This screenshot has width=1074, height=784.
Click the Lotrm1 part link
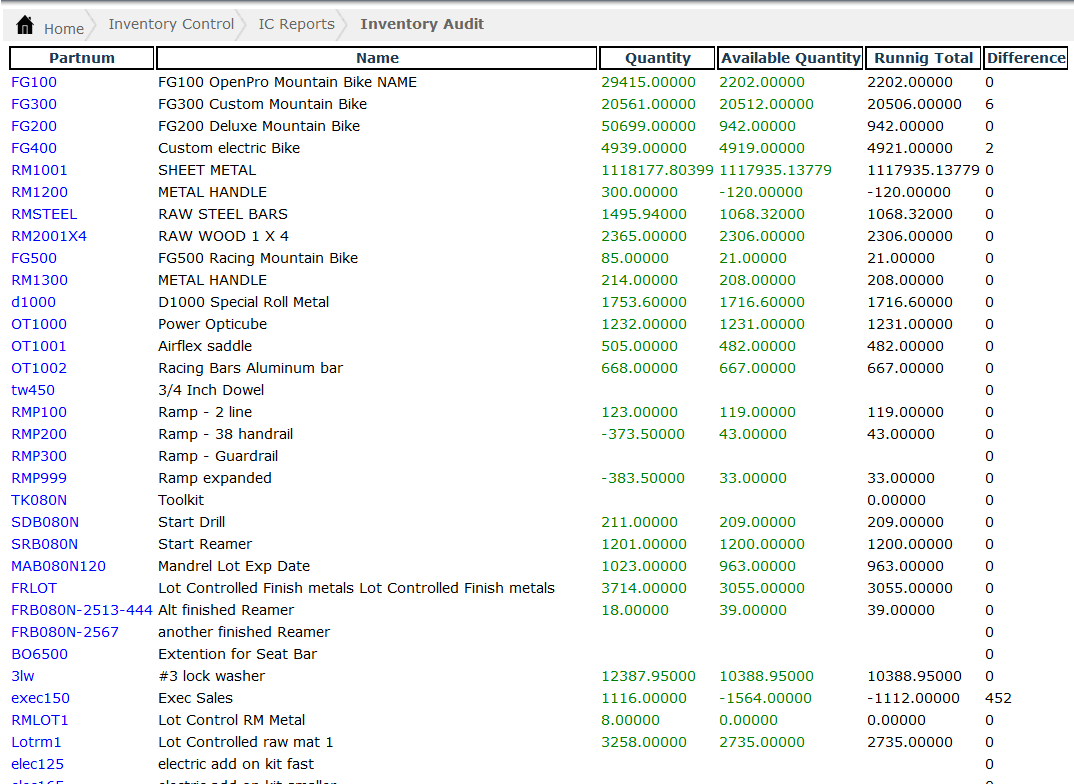pos(36,742)
